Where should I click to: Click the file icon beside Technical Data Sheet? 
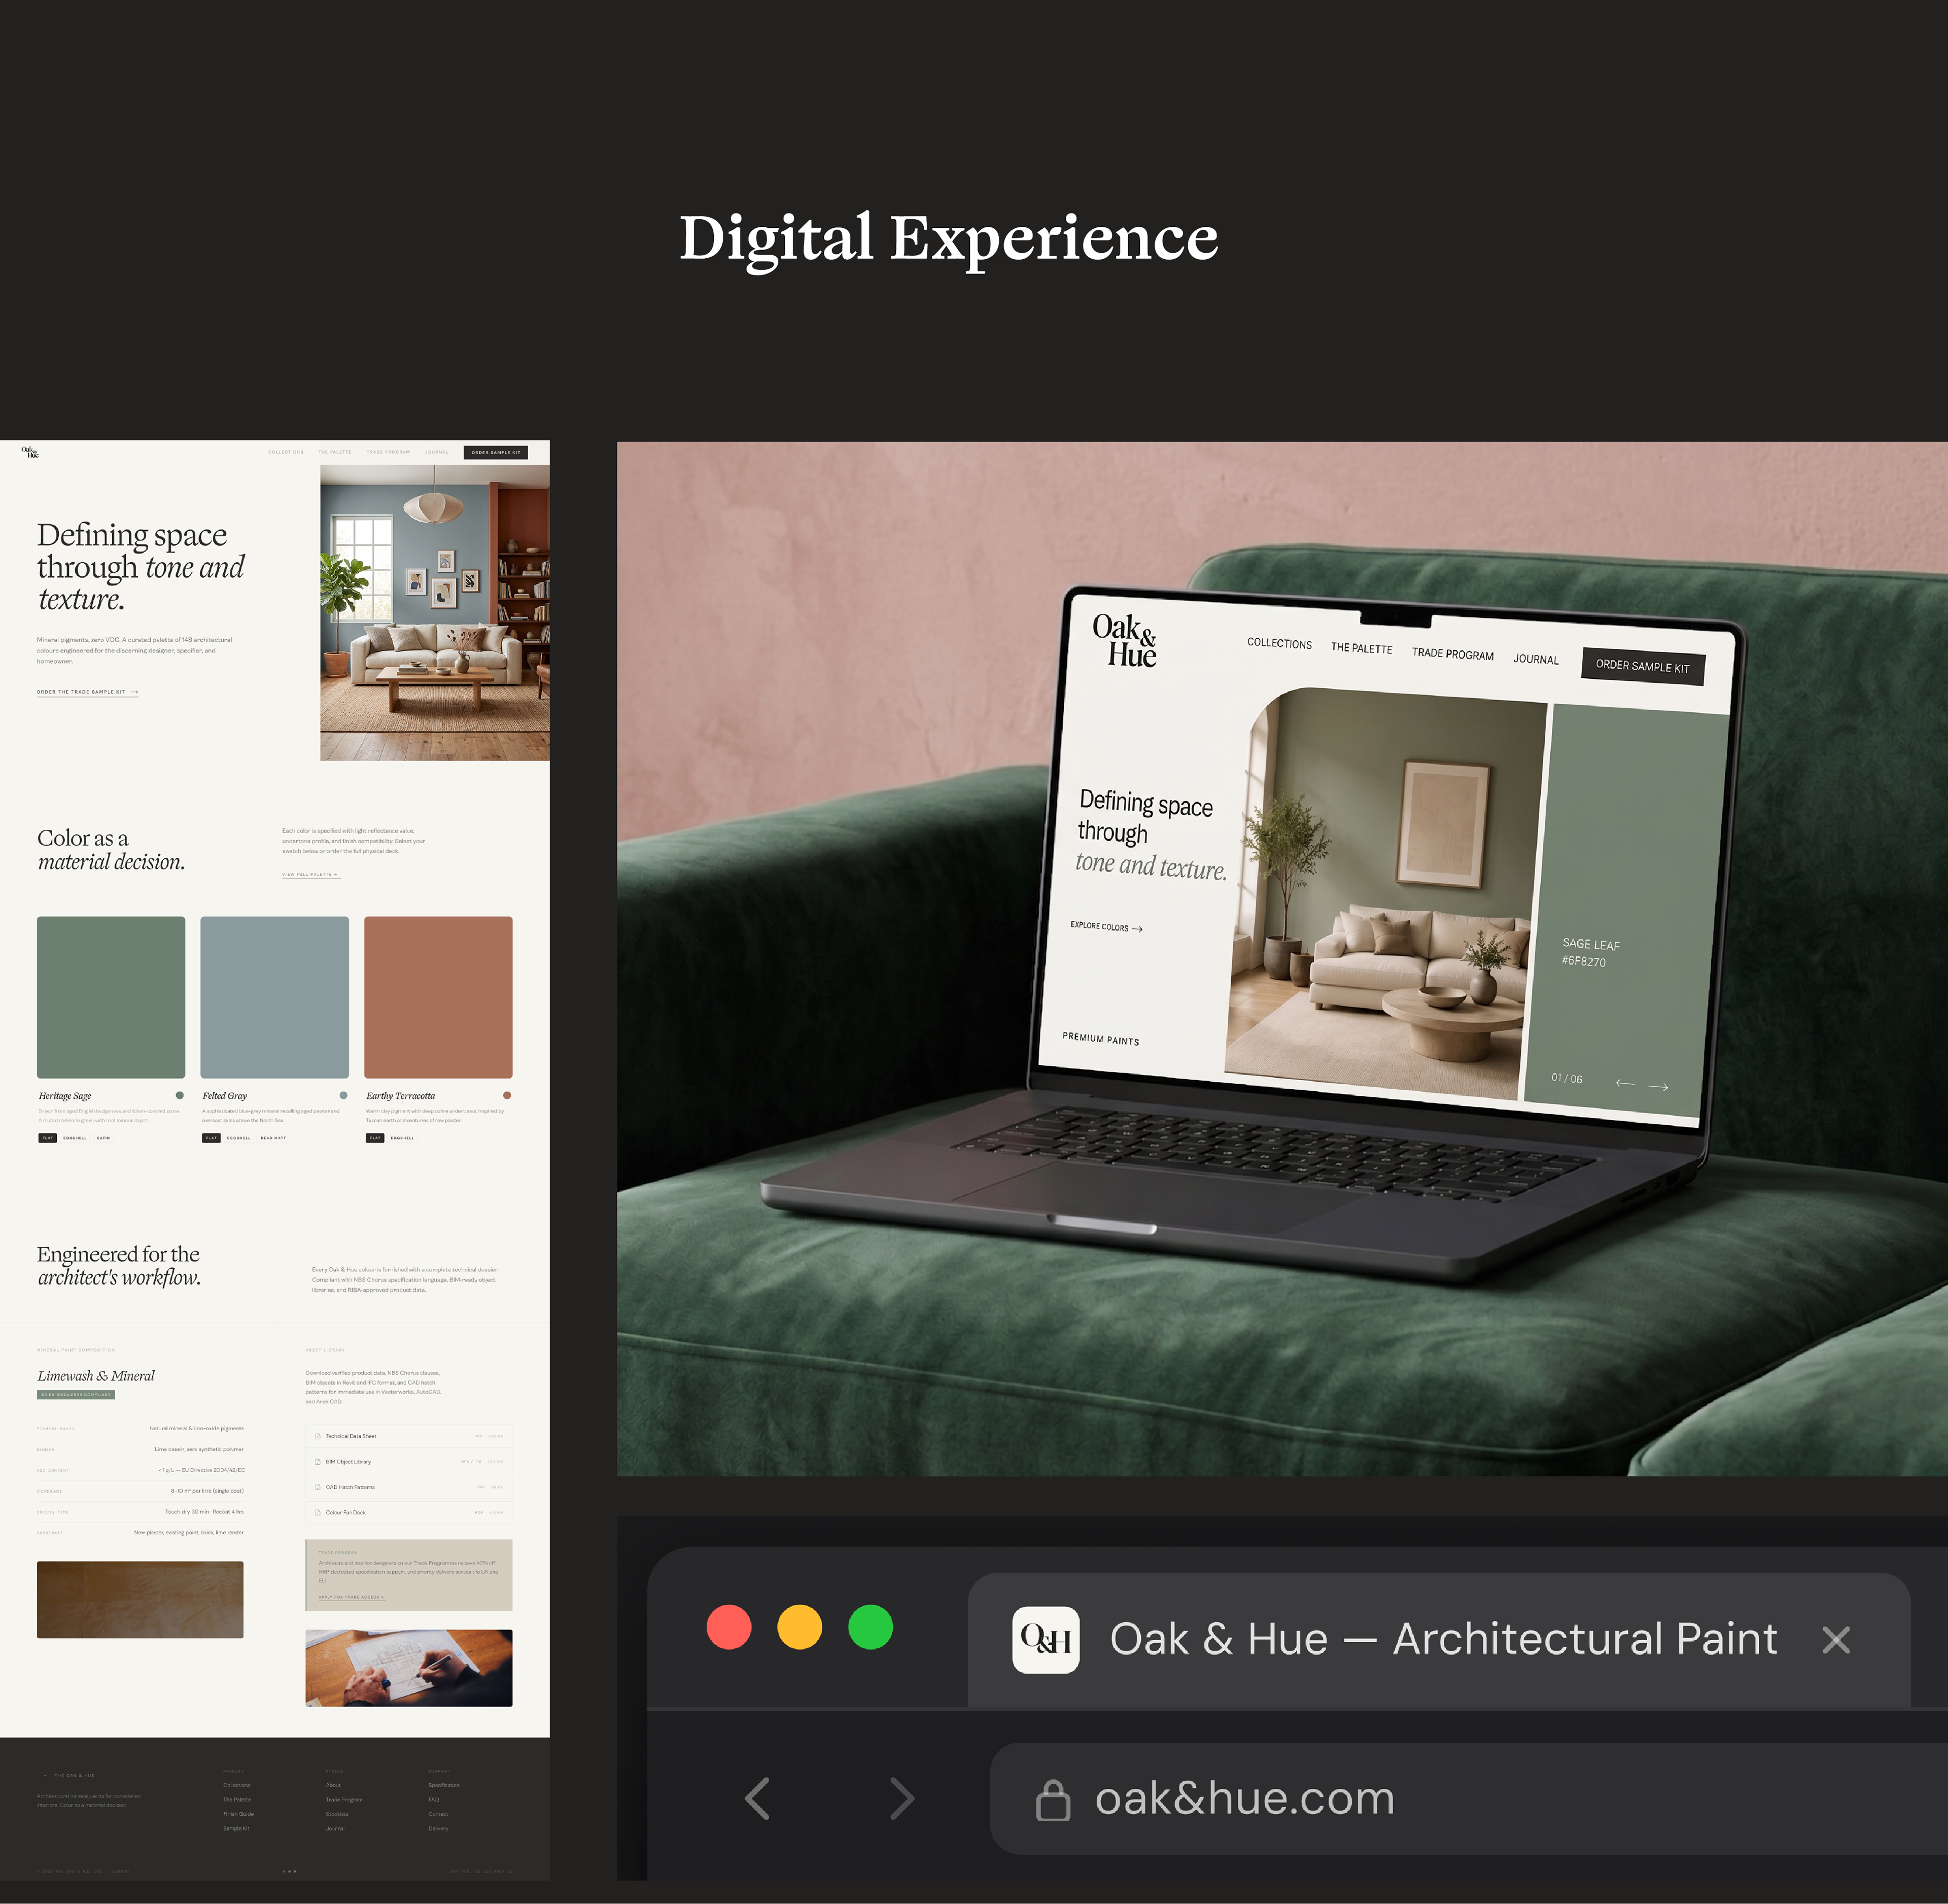pyautogui.click(x=318, y=1436)
